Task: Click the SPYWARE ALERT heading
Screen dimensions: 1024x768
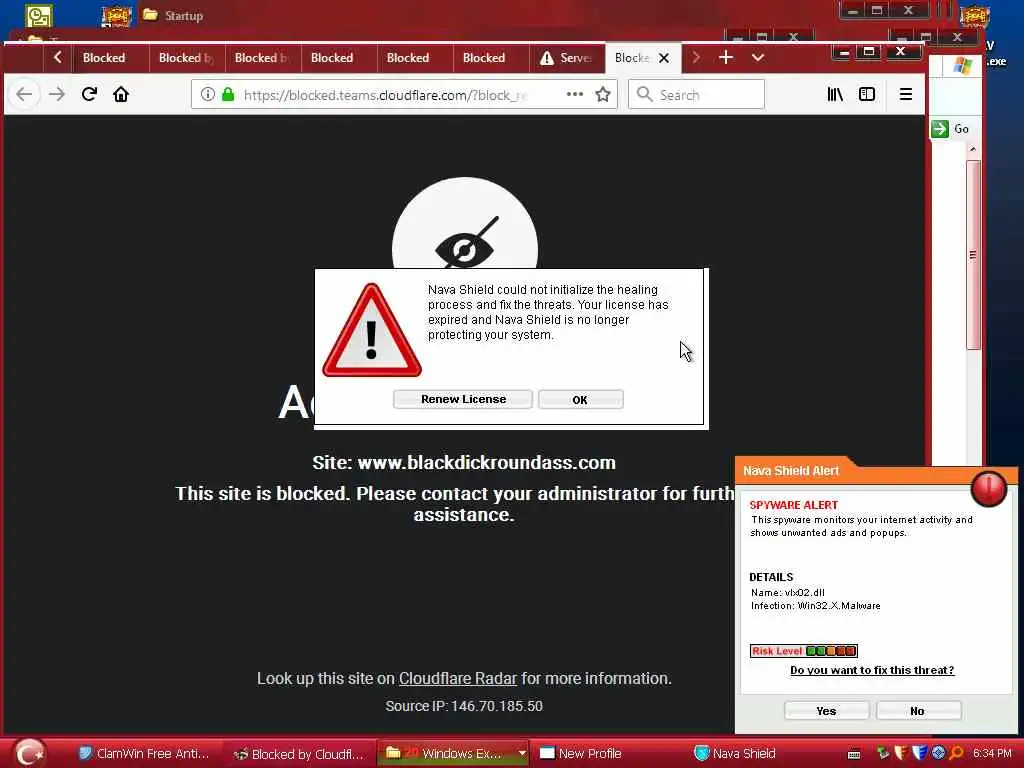Action: 793,505
